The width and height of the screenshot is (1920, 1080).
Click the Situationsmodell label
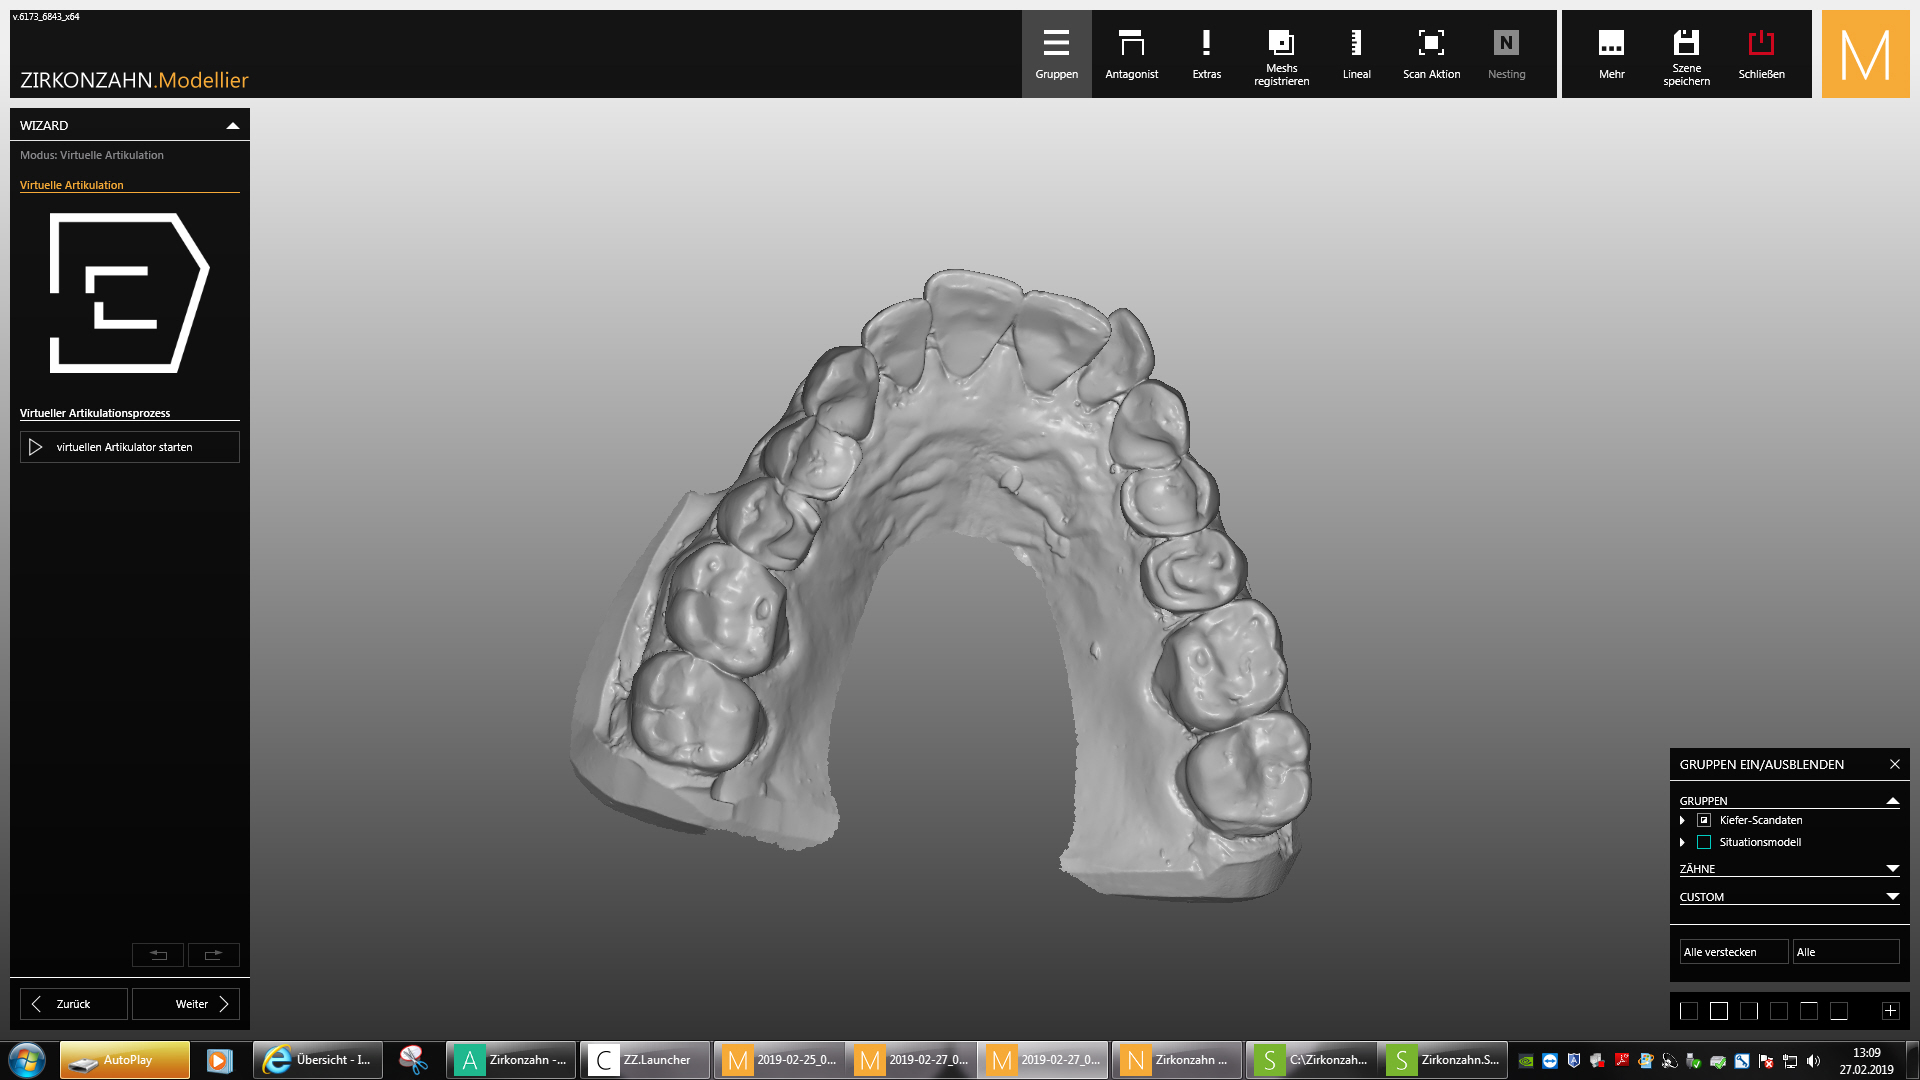[x=1760, y=842]
